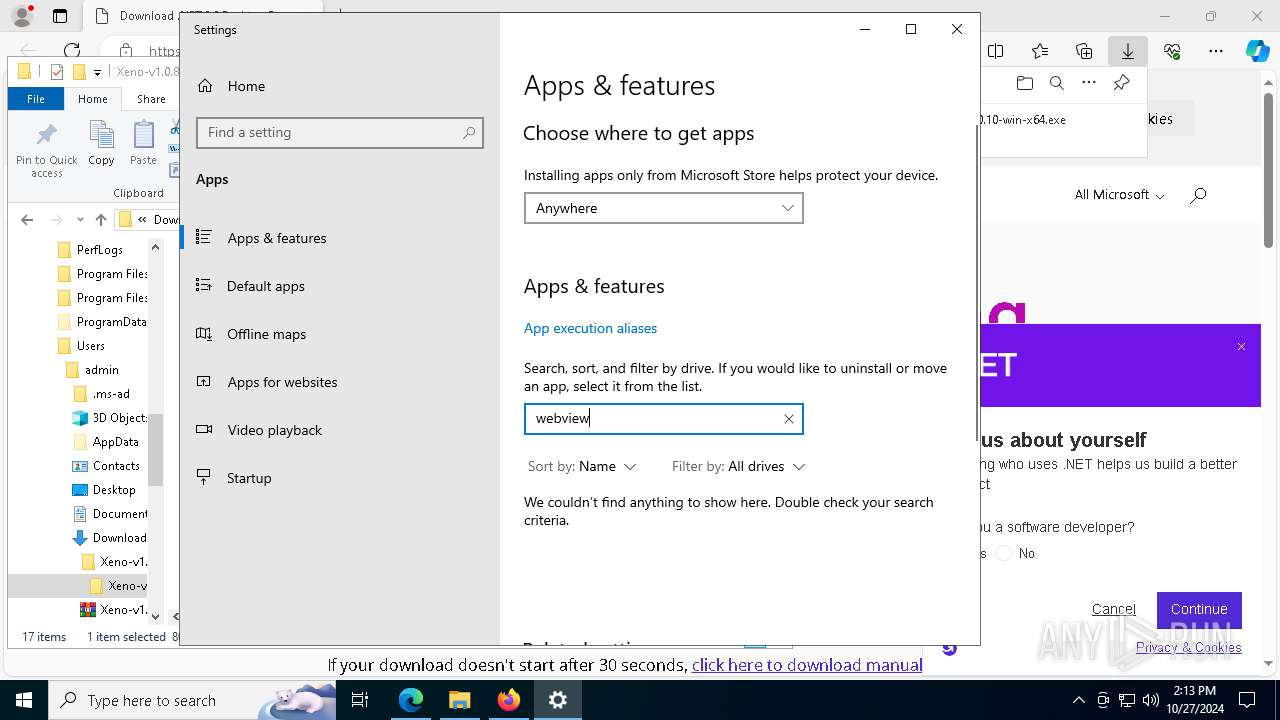Click Cancel in the survey
The image size is (1280, 720).
pyautogui.click(x=1113, y=609)
